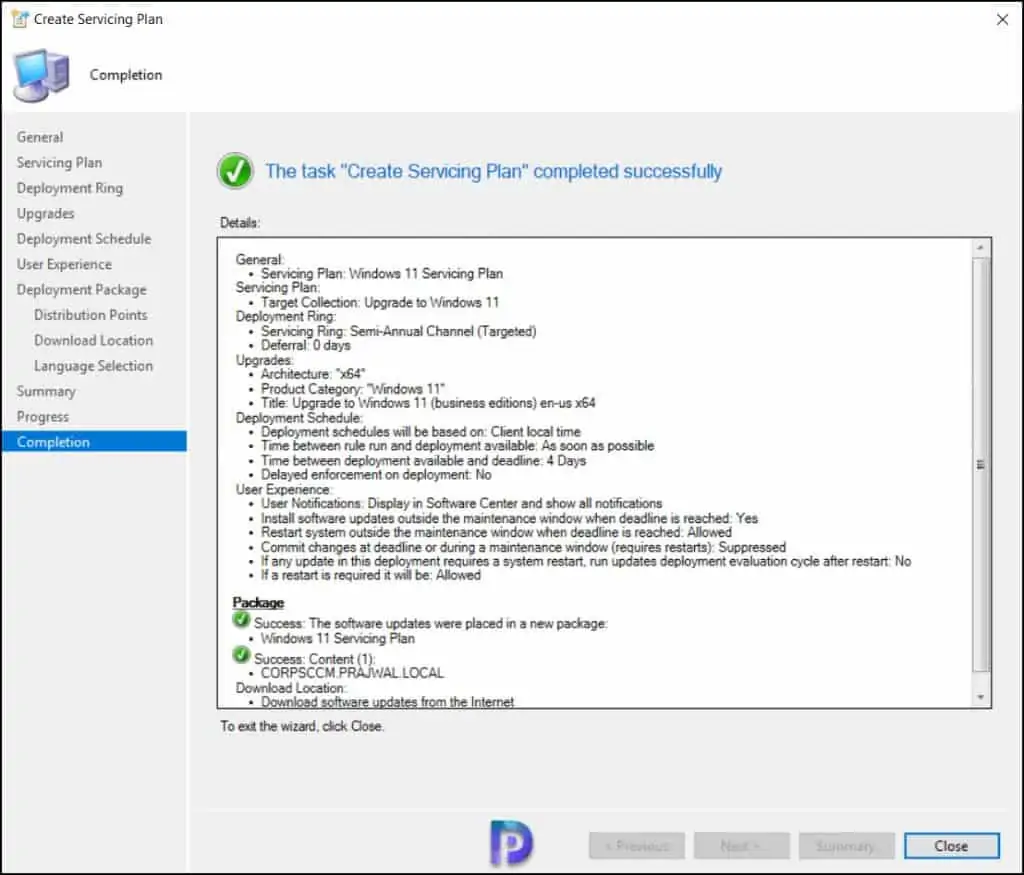1024x875 pixels.
Task: Select the Servicing Plan step in sidebar
Action: pyautogui.click(x=59, y=163)
